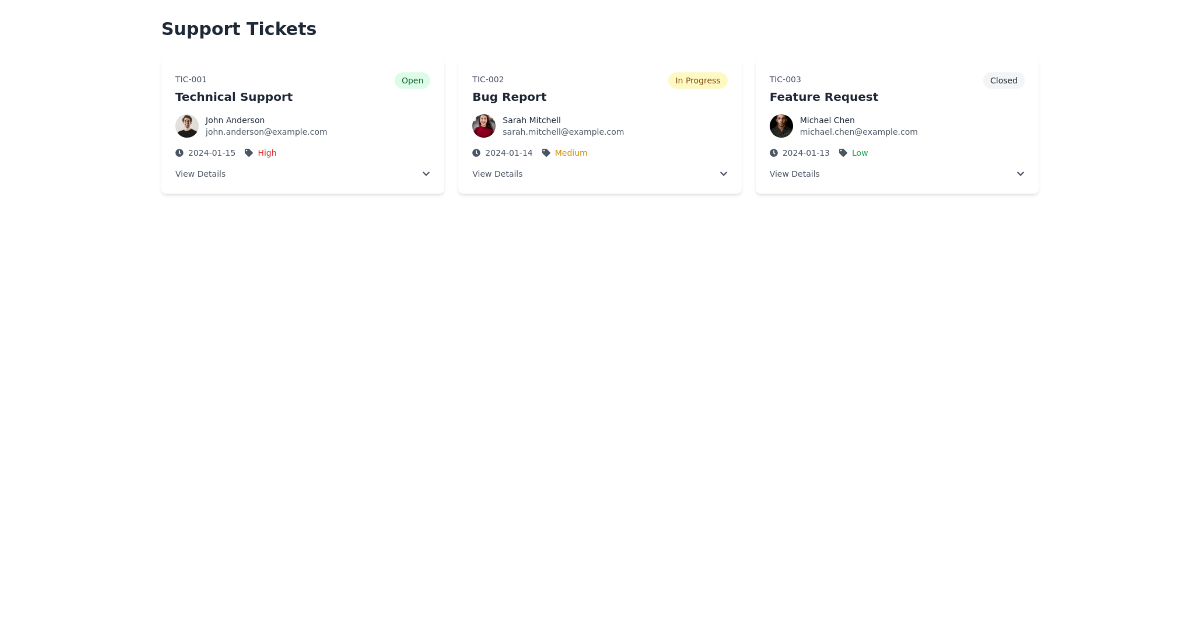
Task: Expand details for the Technical Support ticket
Action: click(x=426, y=173)
